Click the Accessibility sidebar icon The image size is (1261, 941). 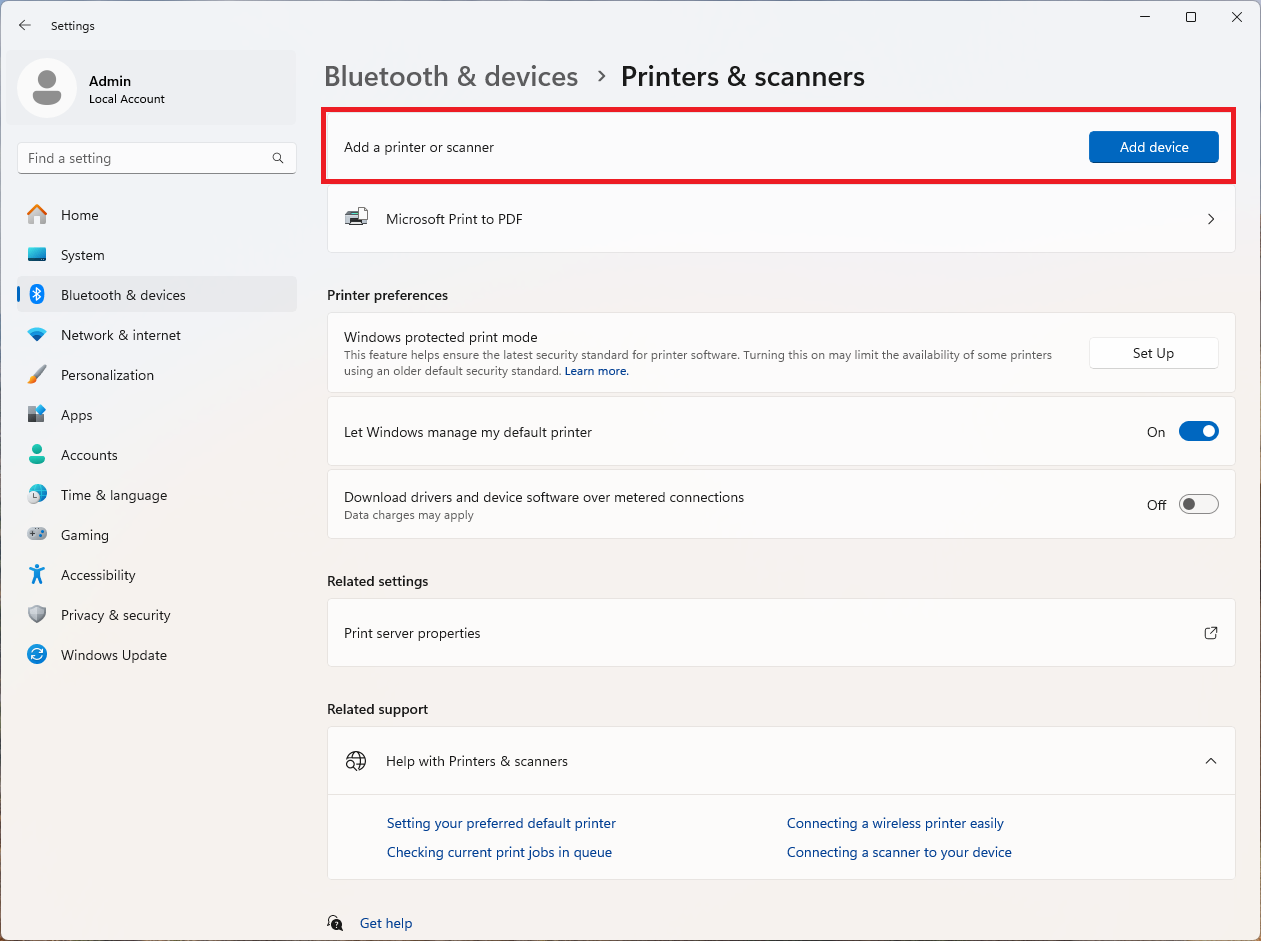coord(37,575)
